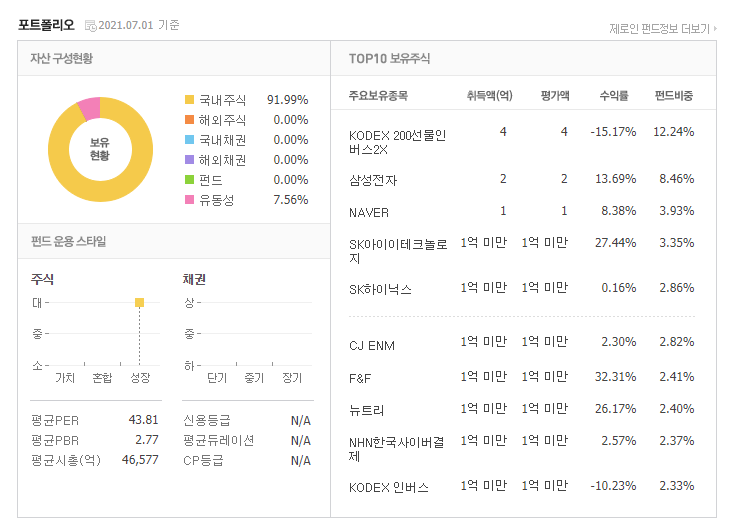
Task: Click the yellow style marker on the 주식 grid
Action: [139, 302]
